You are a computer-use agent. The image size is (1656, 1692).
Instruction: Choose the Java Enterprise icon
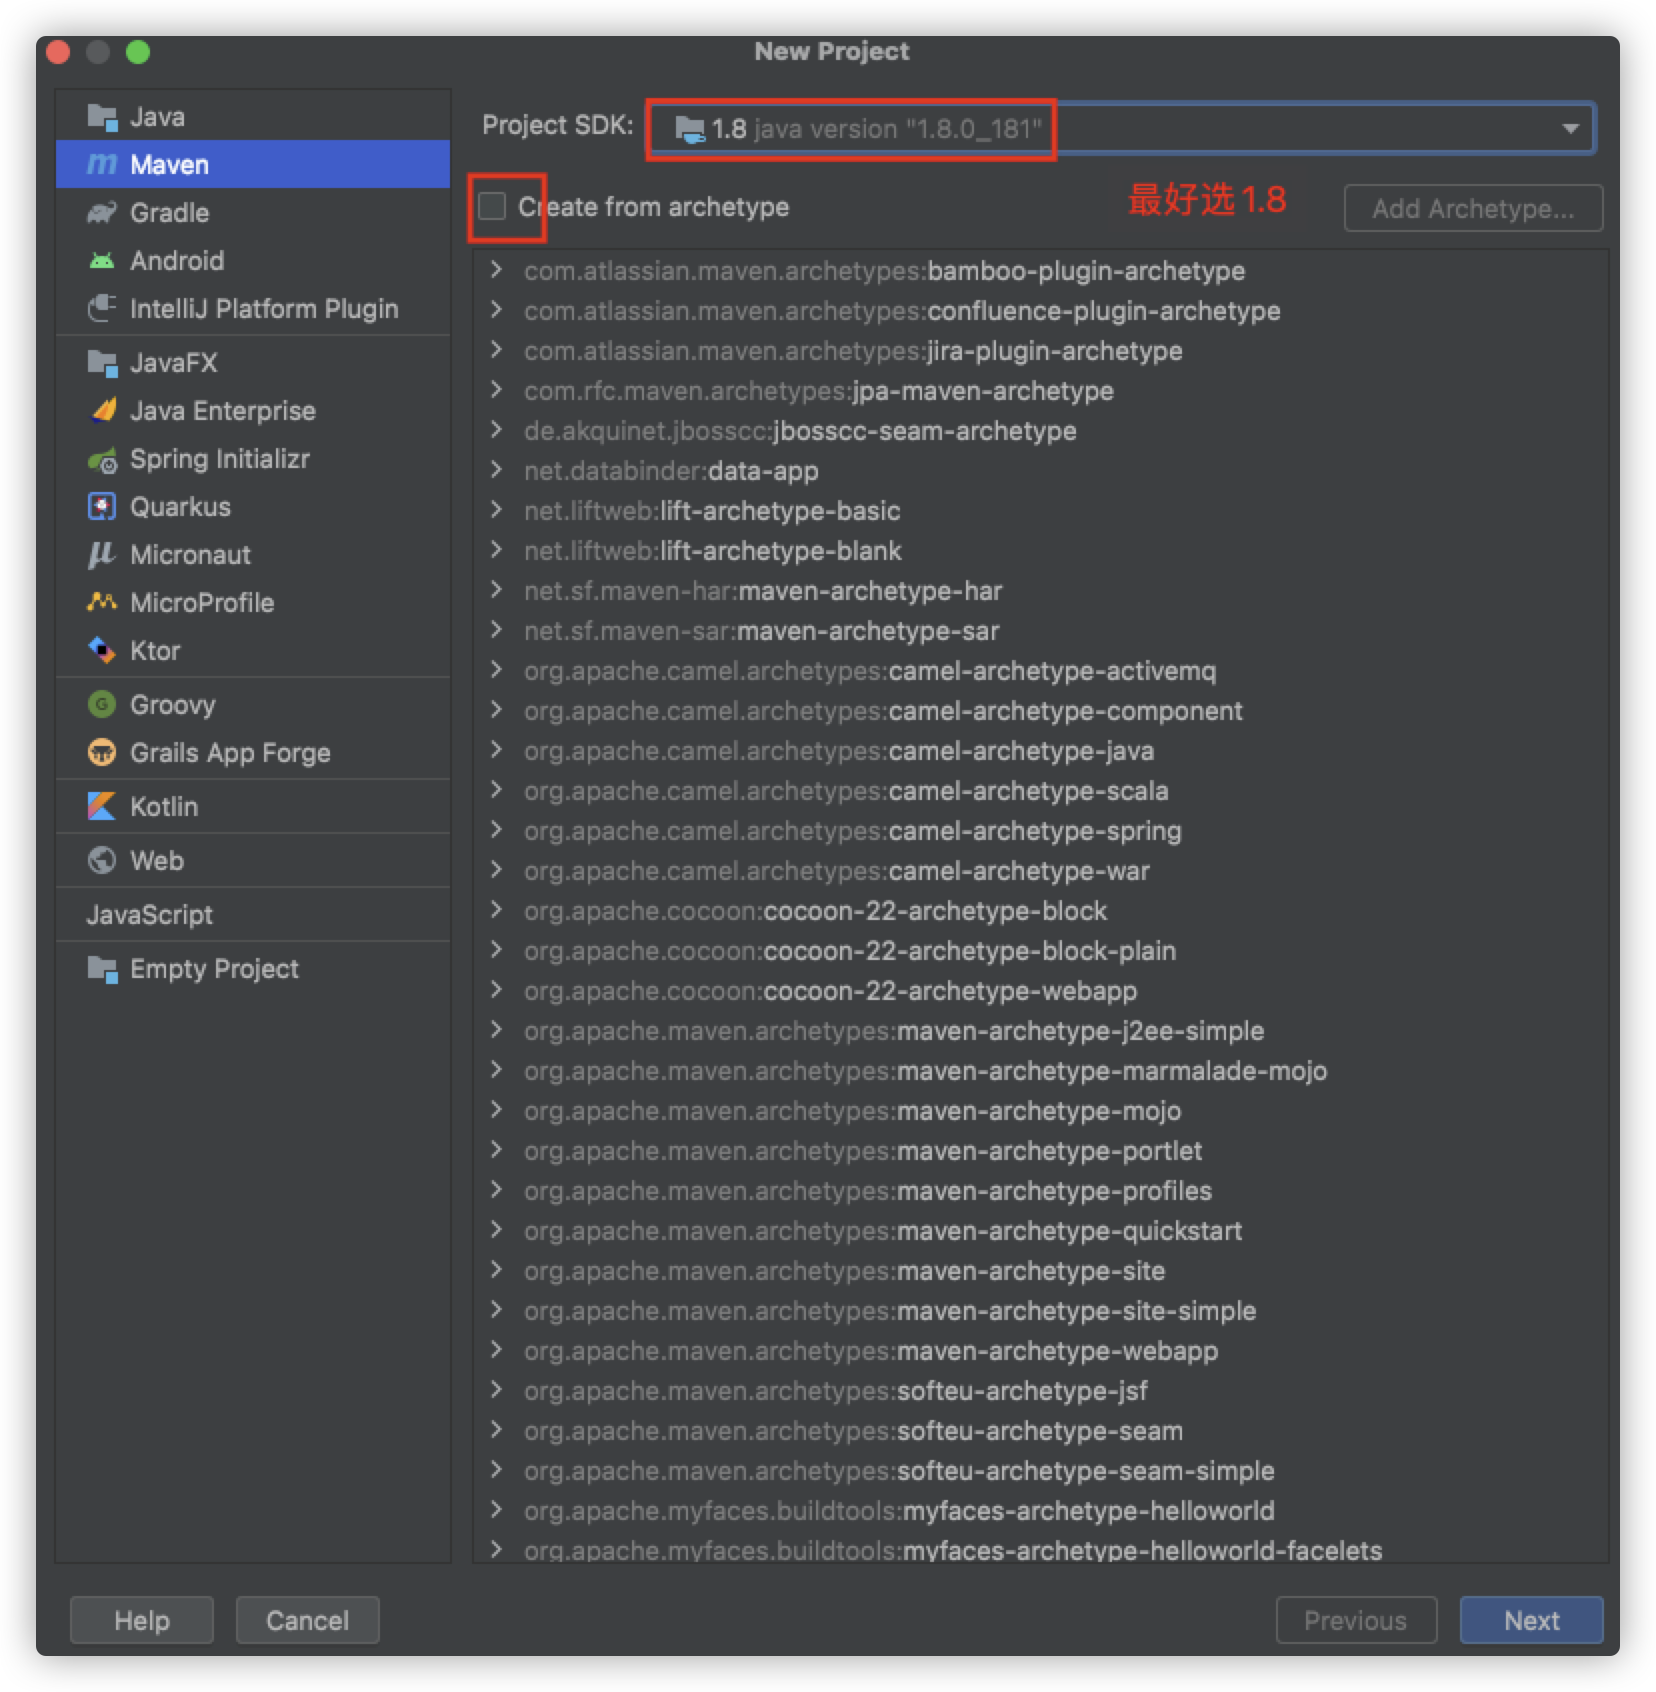[x=102, y=411]
